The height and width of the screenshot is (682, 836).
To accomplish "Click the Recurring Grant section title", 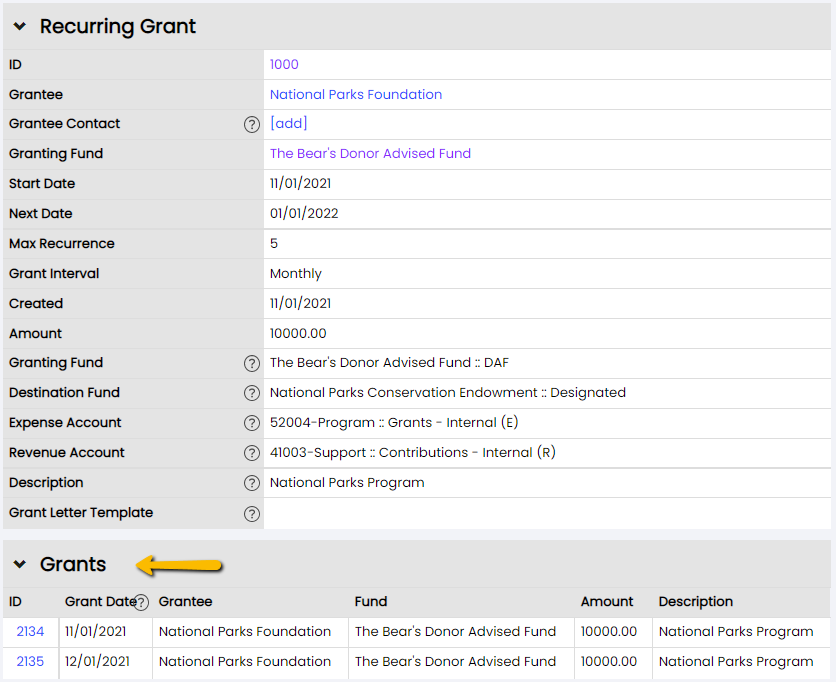I will (118, 26).
